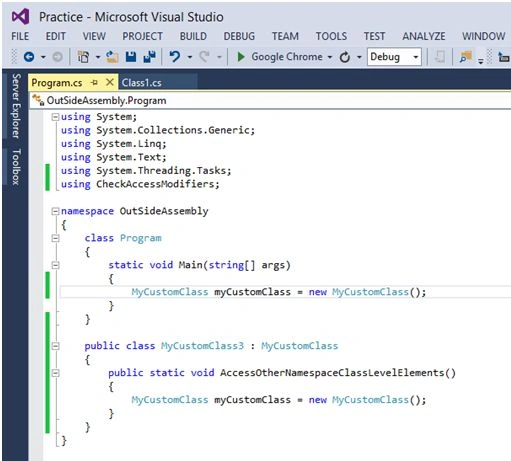Open the Toolbox side panel
The height and width of the screenshot is (461, 511).
point(16,167)
